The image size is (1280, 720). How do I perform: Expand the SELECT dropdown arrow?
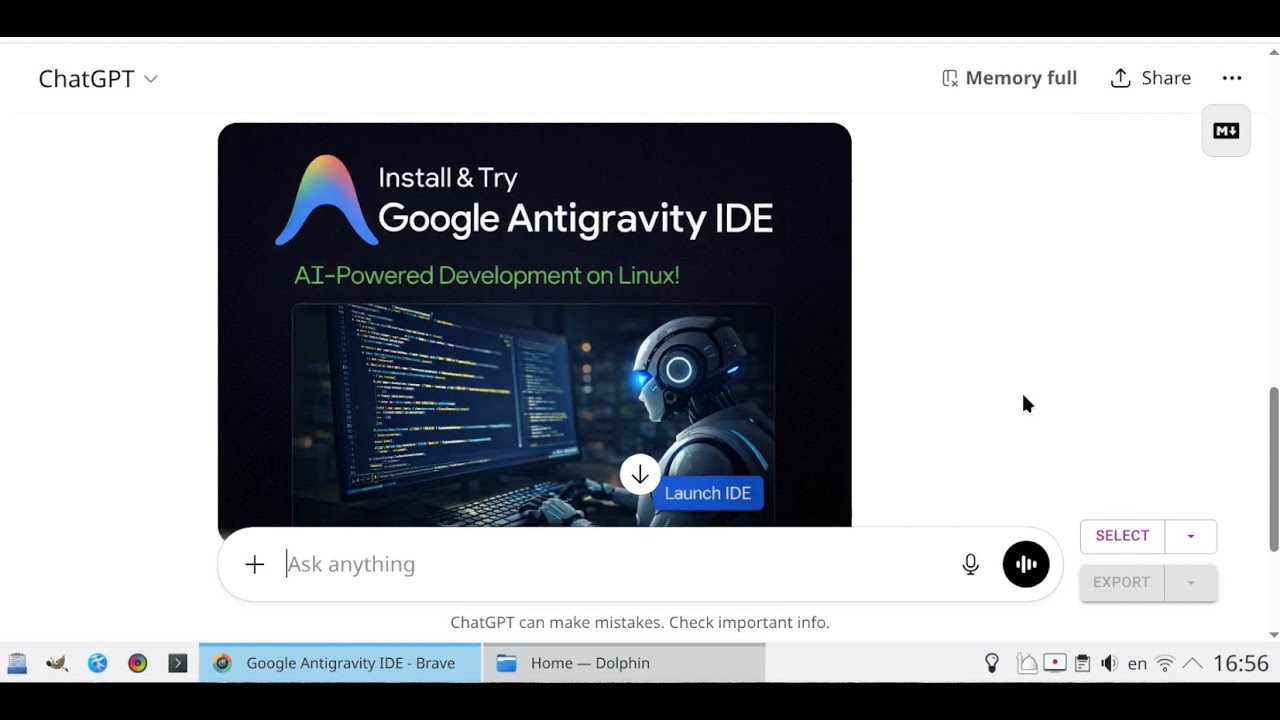(1191, 536)
